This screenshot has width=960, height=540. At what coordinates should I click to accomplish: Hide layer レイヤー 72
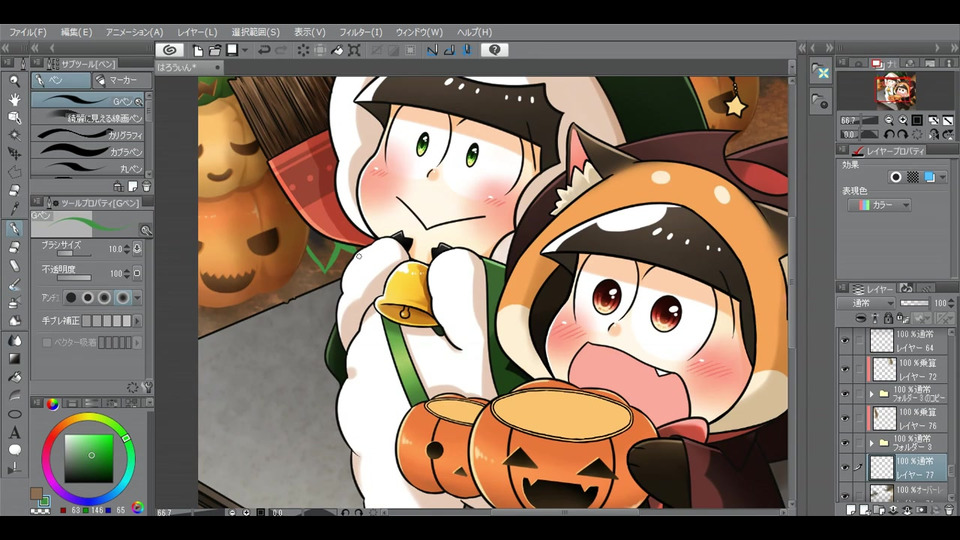tap(845, 369)
